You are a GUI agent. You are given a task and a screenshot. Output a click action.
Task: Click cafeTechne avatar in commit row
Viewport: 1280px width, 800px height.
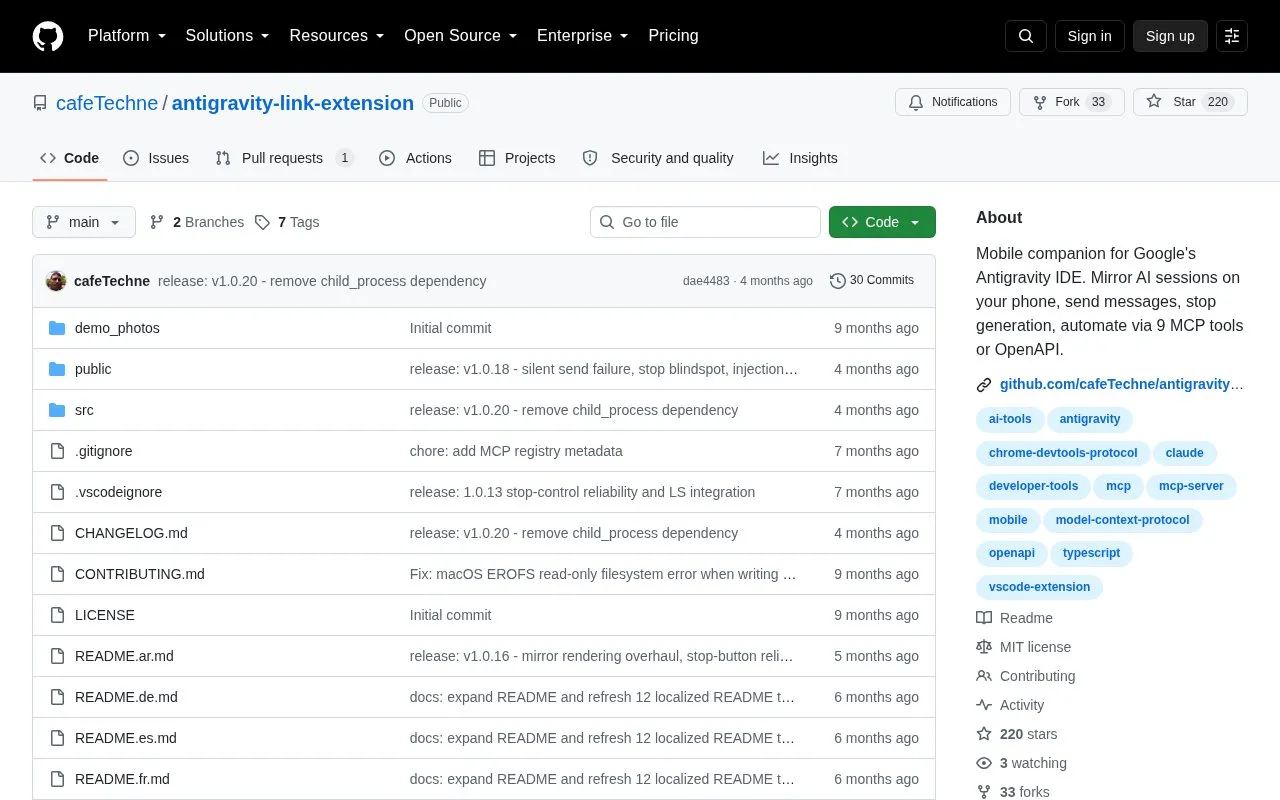pyautogui.click(x=56, y=281)
